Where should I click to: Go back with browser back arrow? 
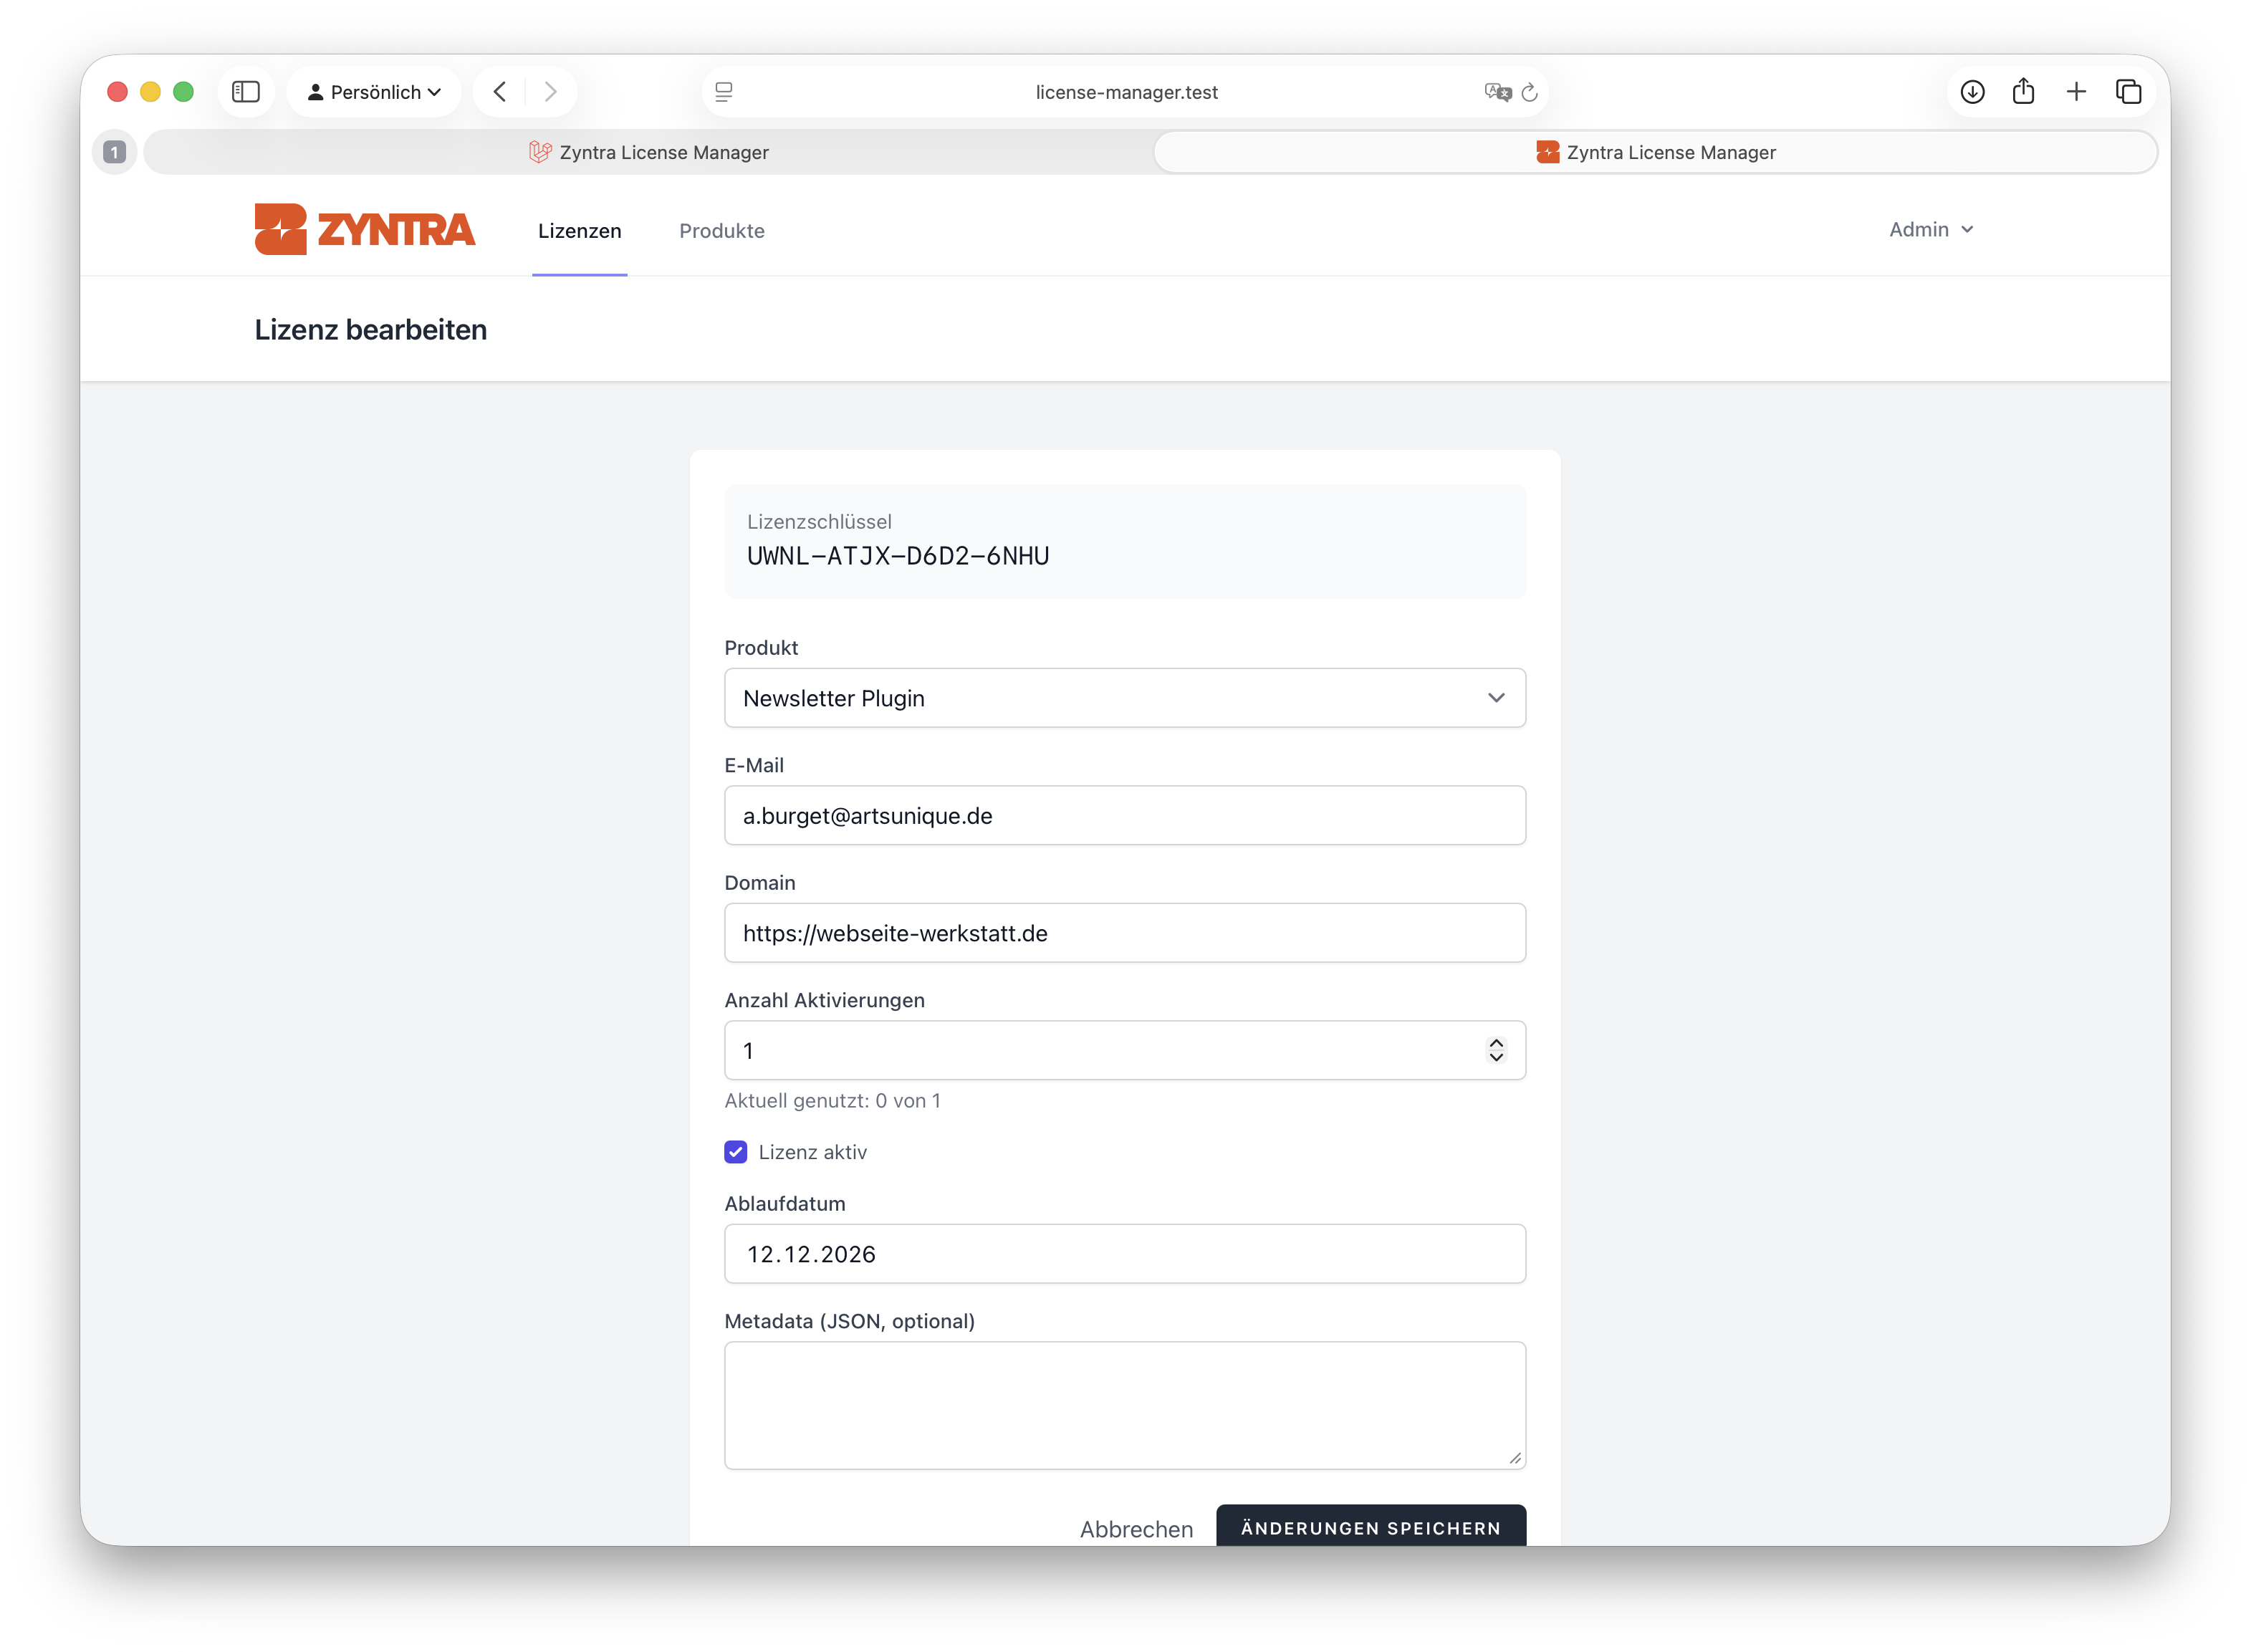(500, 92)
